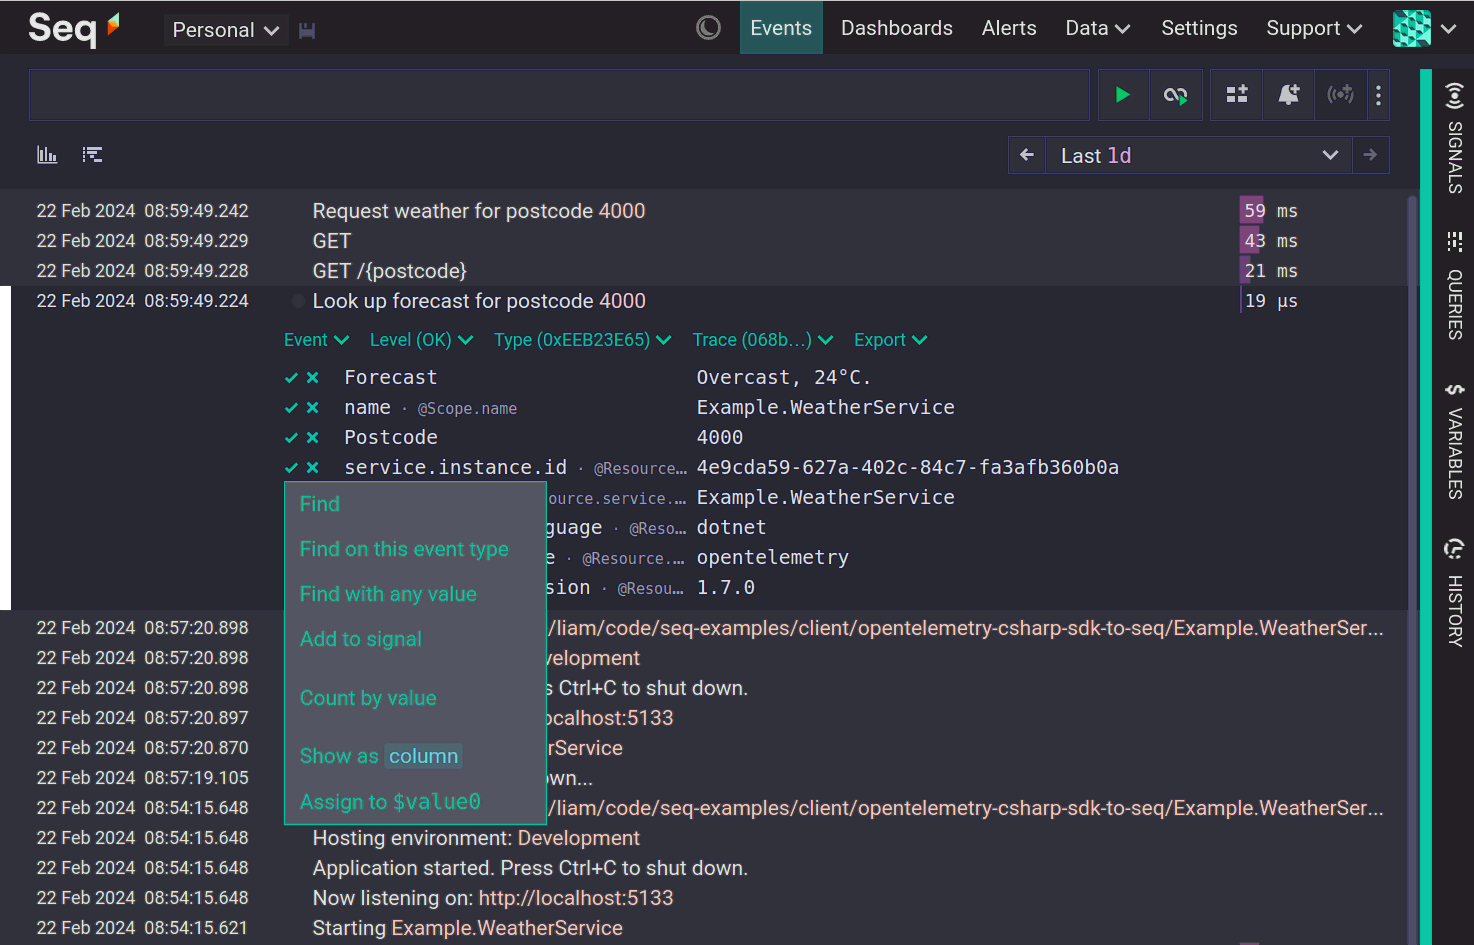Screen dimensions: 1474x945
Task: Open the Variables side panel
Action: (1455, 441)
